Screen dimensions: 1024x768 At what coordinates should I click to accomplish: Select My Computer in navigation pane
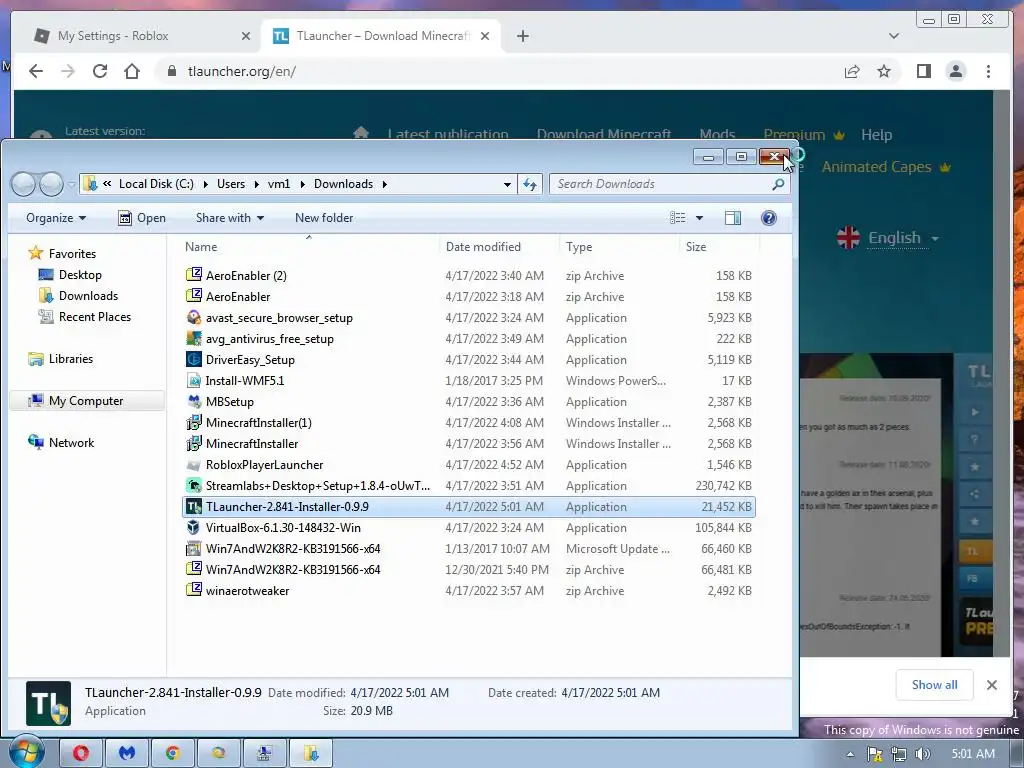(86, 401)
